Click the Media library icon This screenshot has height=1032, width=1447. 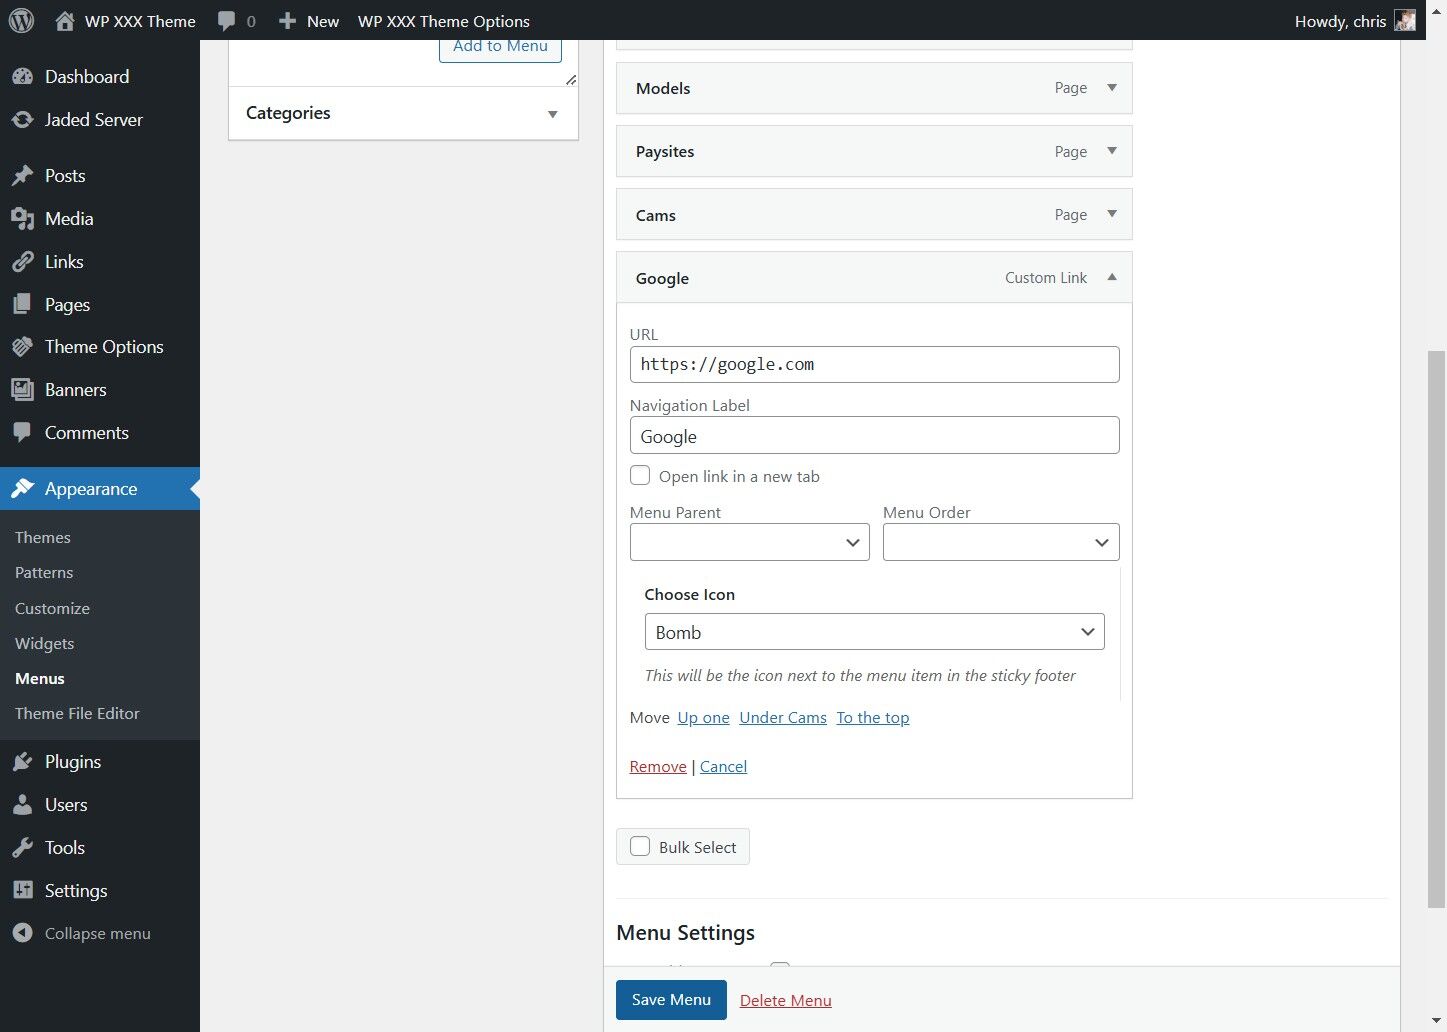click(x=23, y=218)
